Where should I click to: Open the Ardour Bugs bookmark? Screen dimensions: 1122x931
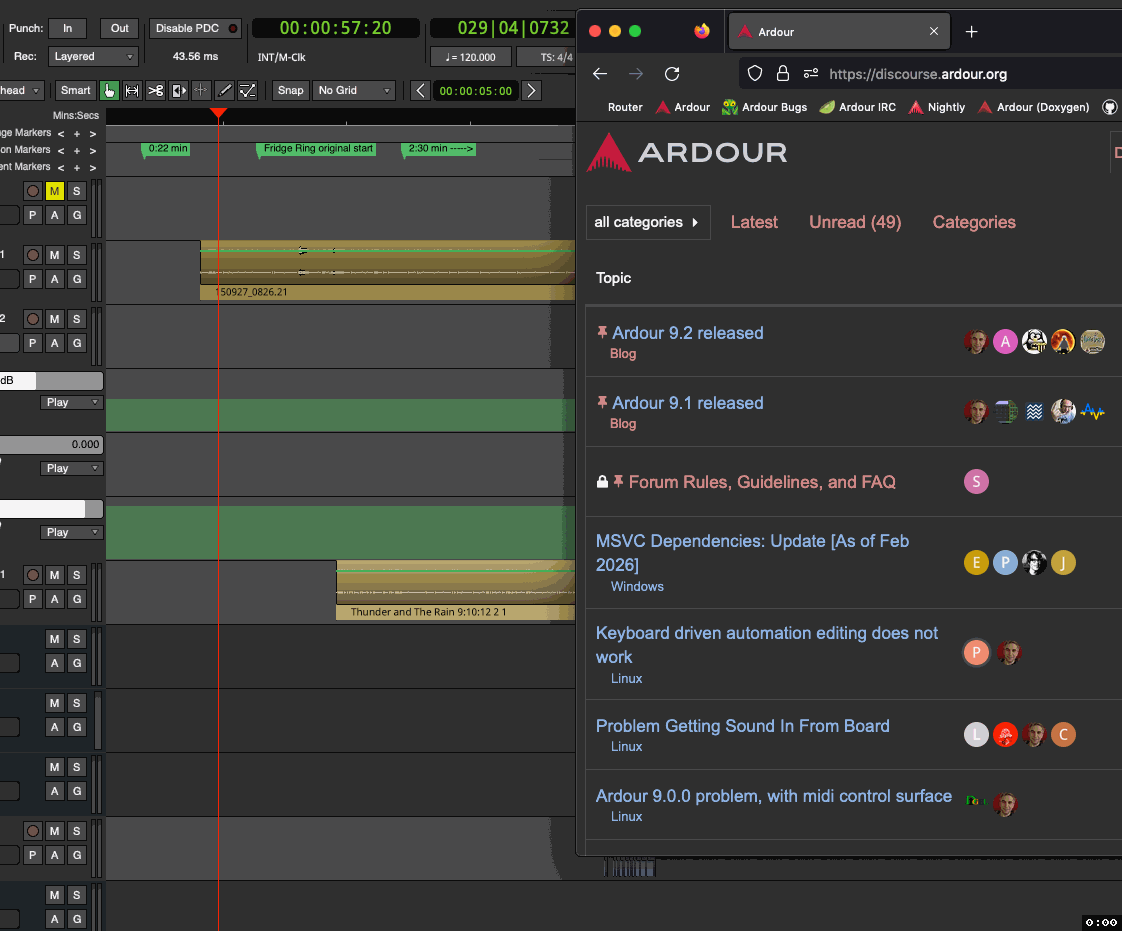[x=764, y=107]
